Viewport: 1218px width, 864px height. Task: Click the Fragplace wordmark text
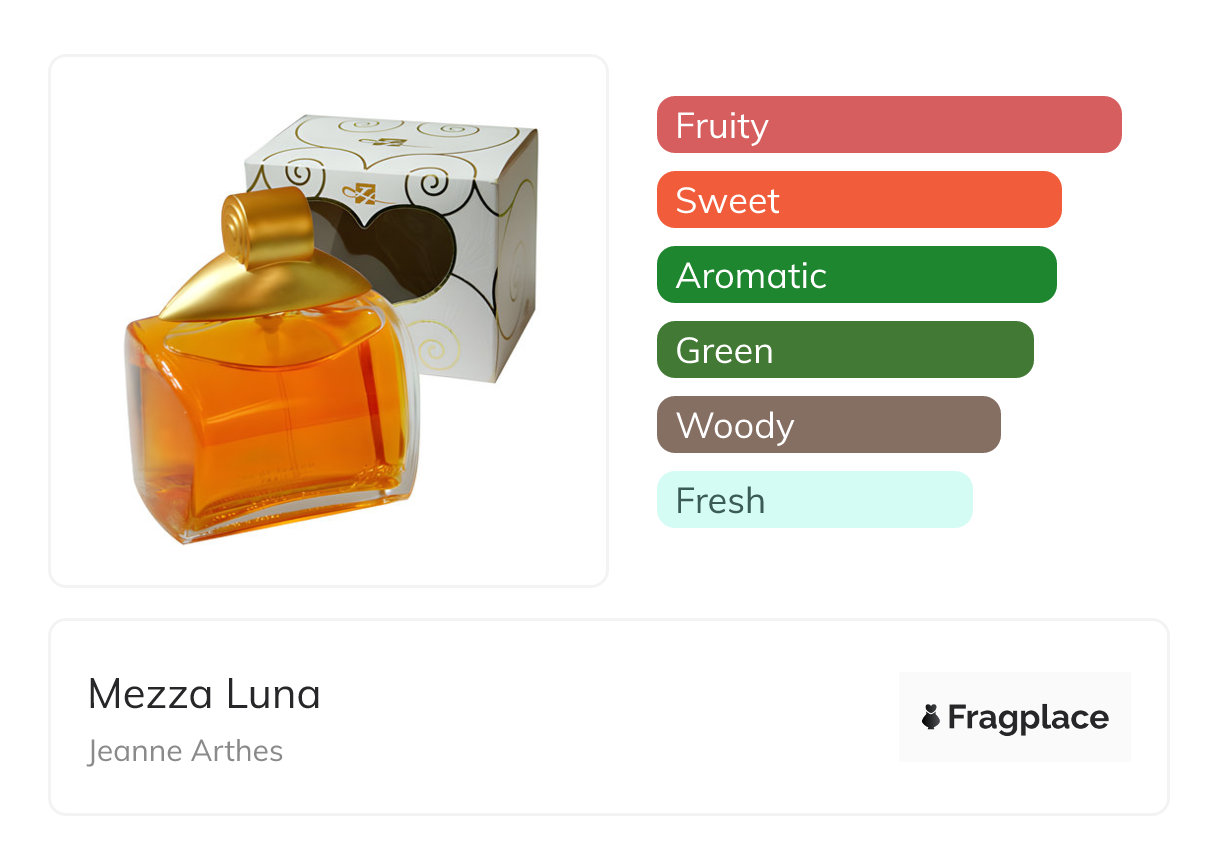1028,717
